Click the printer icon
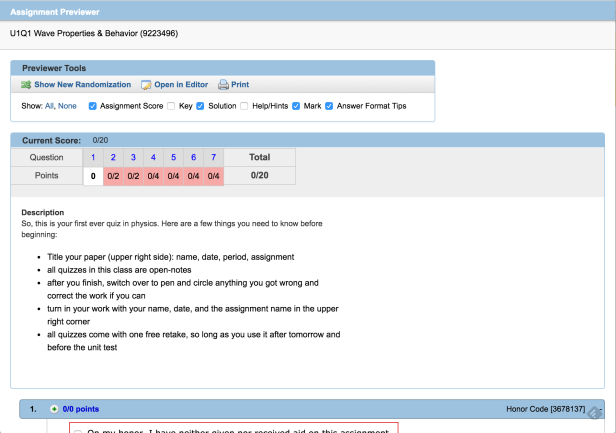 [x=223, y=85]
